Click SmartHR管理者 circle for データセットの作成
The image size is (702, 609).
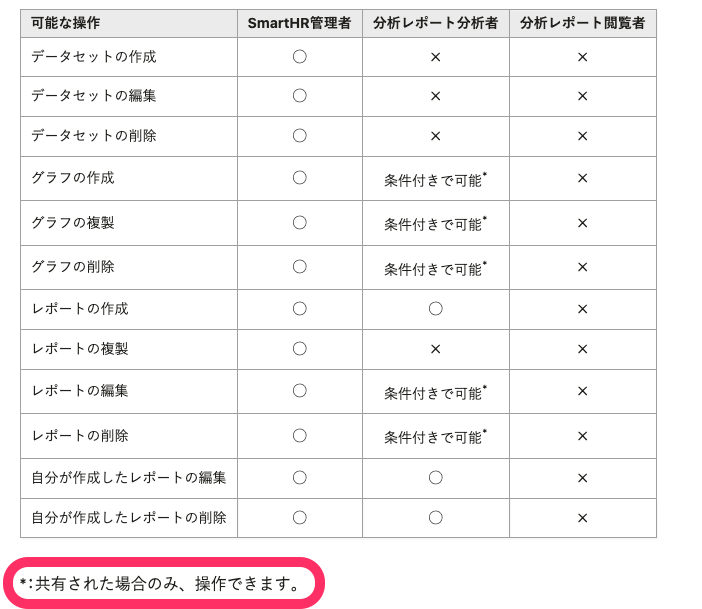pos(299,57)
